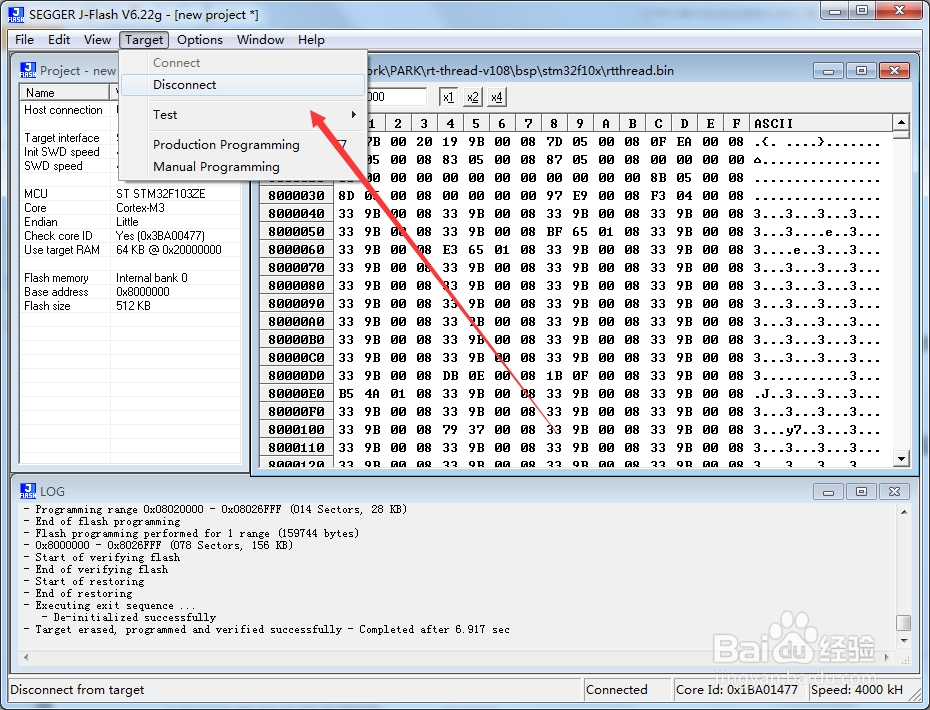Select the Core row showing Cortex-M3
The image size is (930, 710).
130,208
